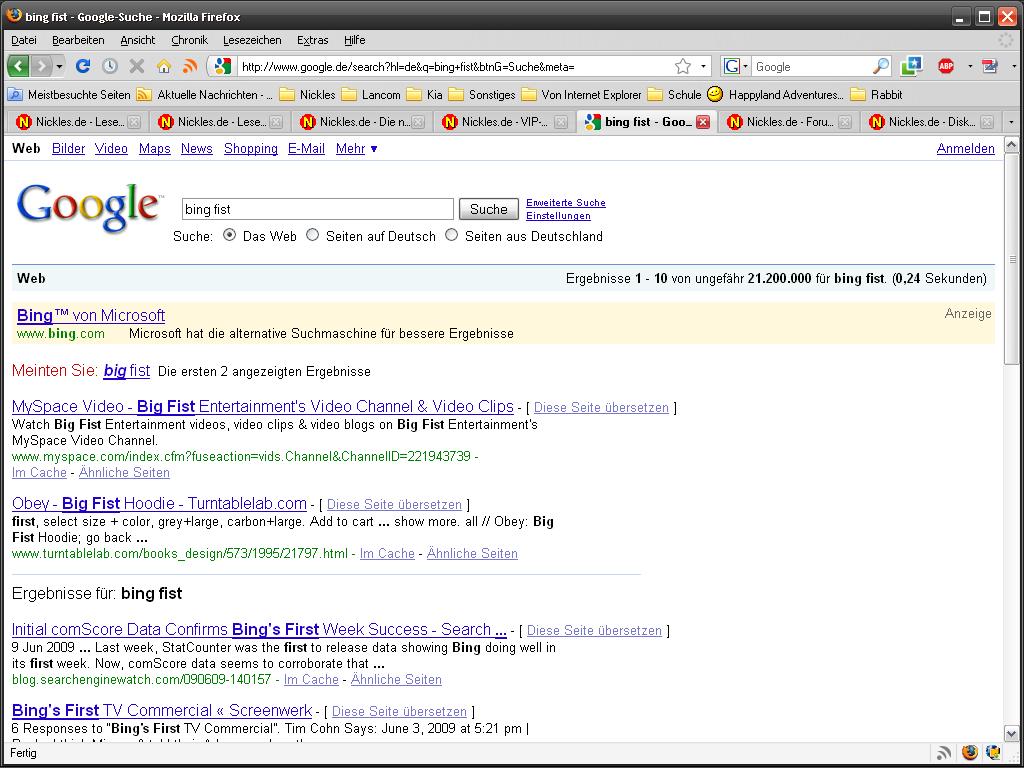
Task: Open Happyland Adventures smiley bookmark
Action: click(775, 95)
